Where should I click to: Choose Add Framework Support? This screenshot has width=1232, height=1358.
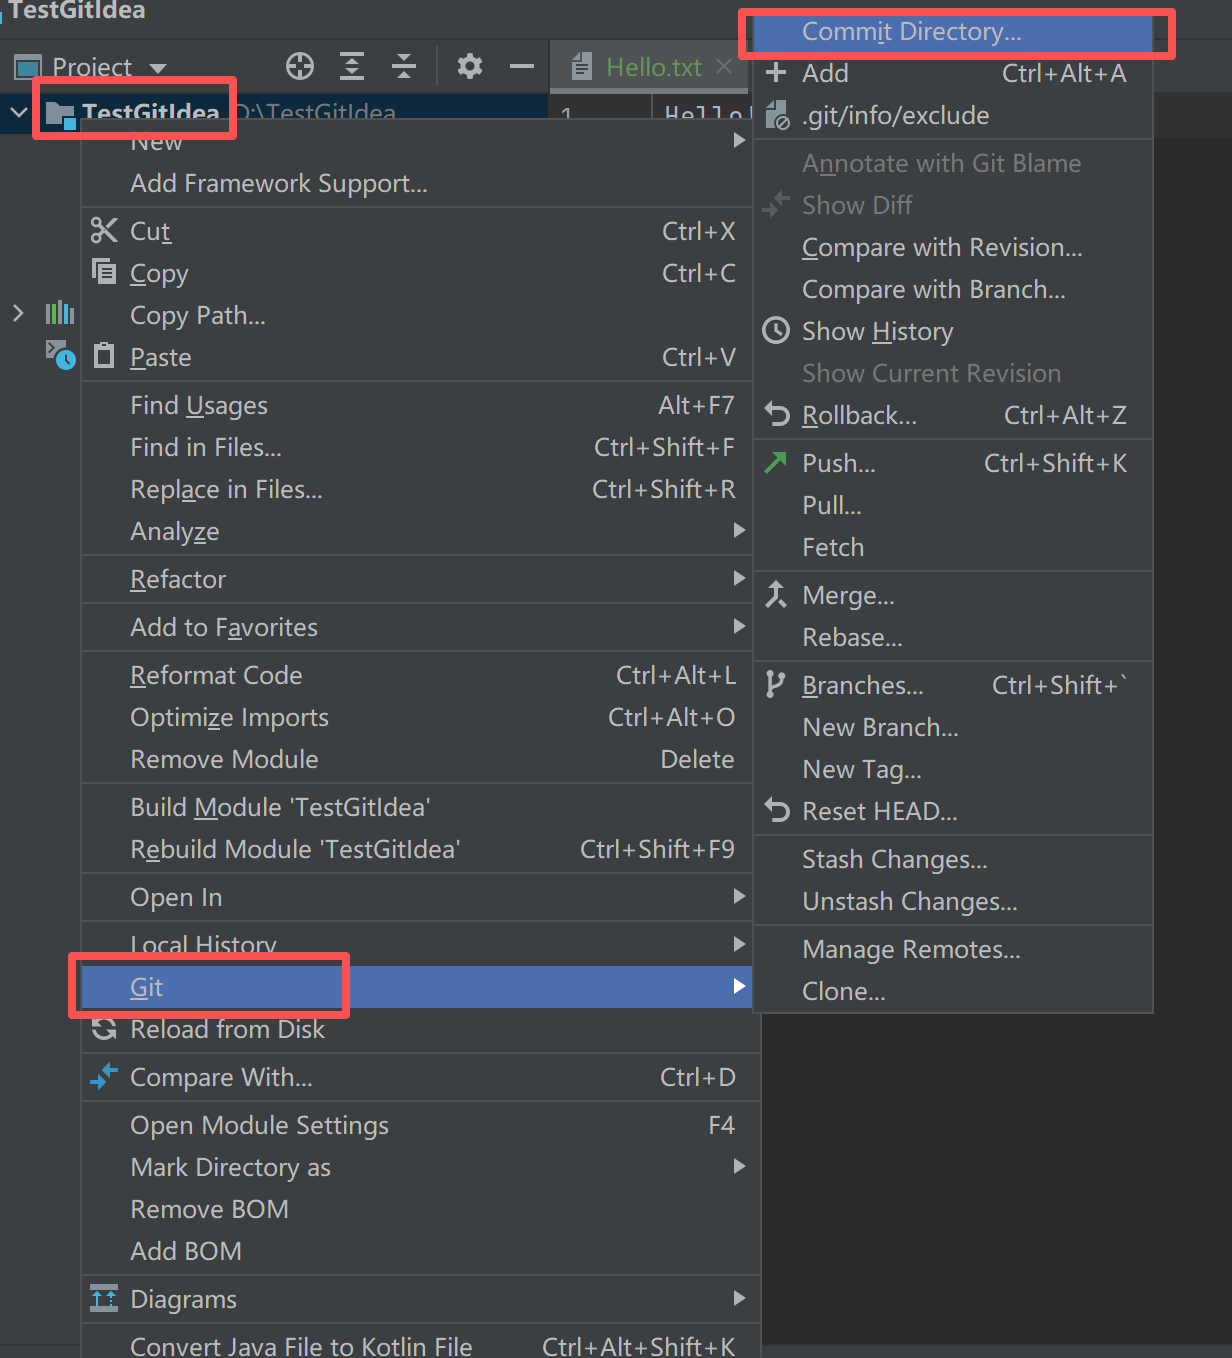tap(416, 183)
